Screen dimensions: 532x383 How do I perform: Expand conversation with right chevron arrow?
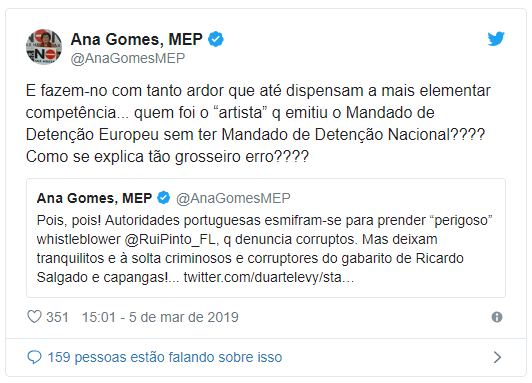pyautogui.click(x=497, y=357)
